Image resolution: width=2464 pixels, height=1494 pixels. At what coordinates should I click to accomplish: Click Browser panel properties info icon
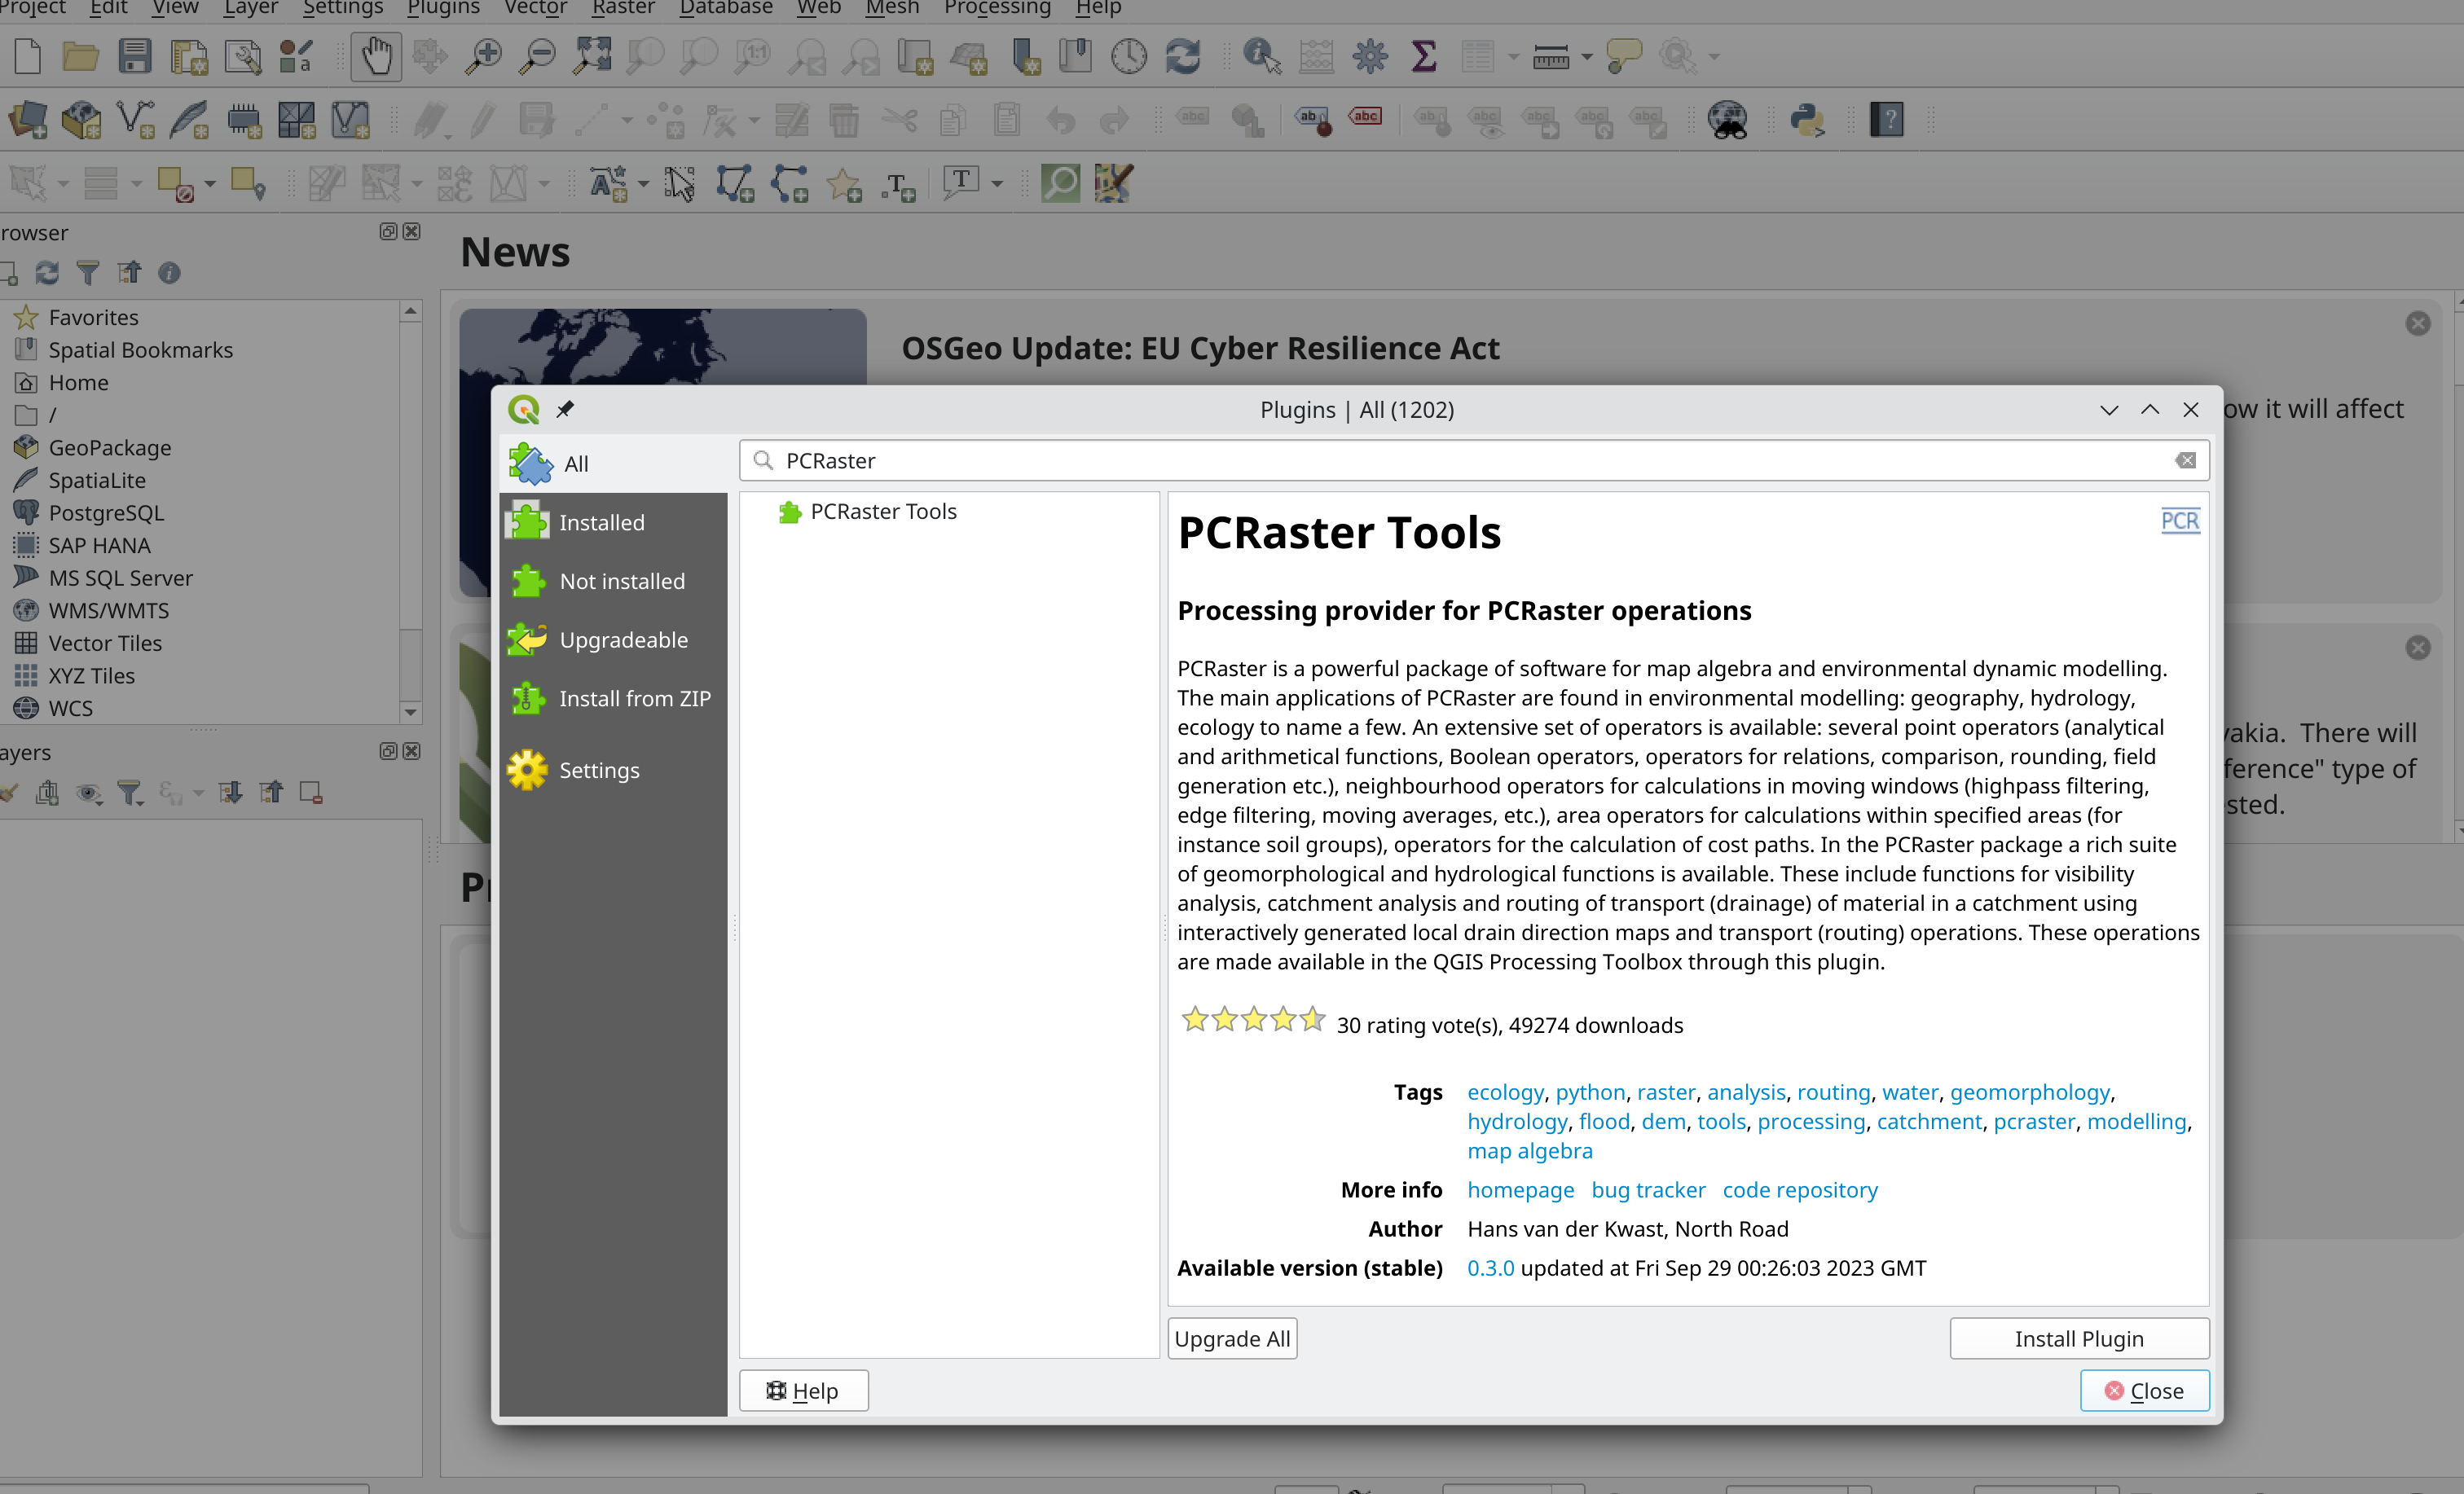[169, 273]
